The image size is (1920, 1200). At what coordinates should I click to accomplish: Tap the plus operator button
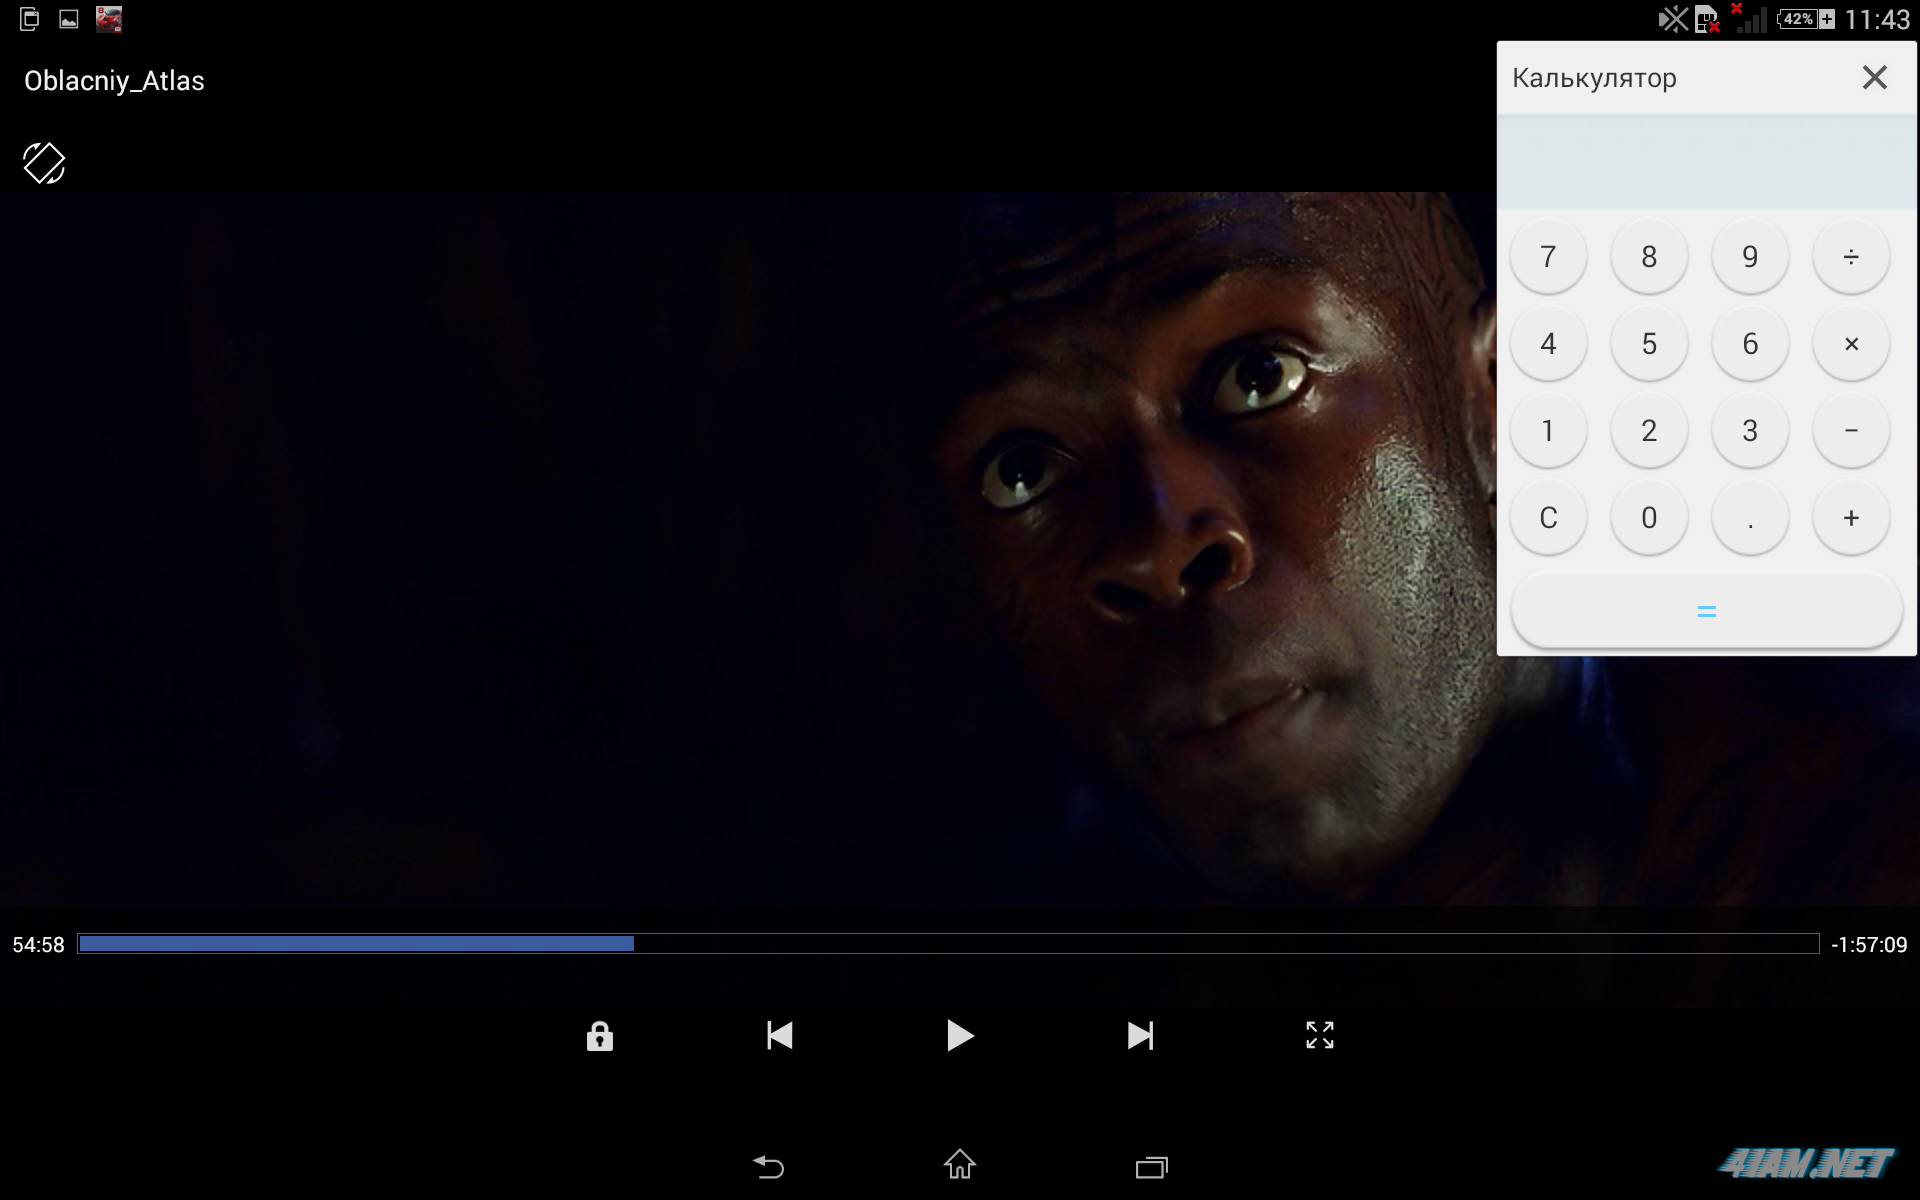1851,518
